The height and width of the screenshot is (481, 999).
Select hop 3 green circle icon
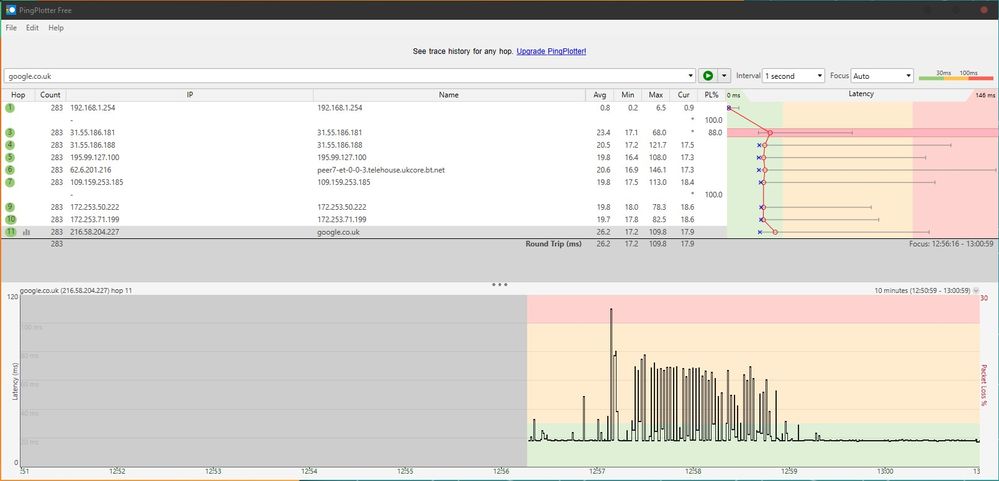point(10,133)
